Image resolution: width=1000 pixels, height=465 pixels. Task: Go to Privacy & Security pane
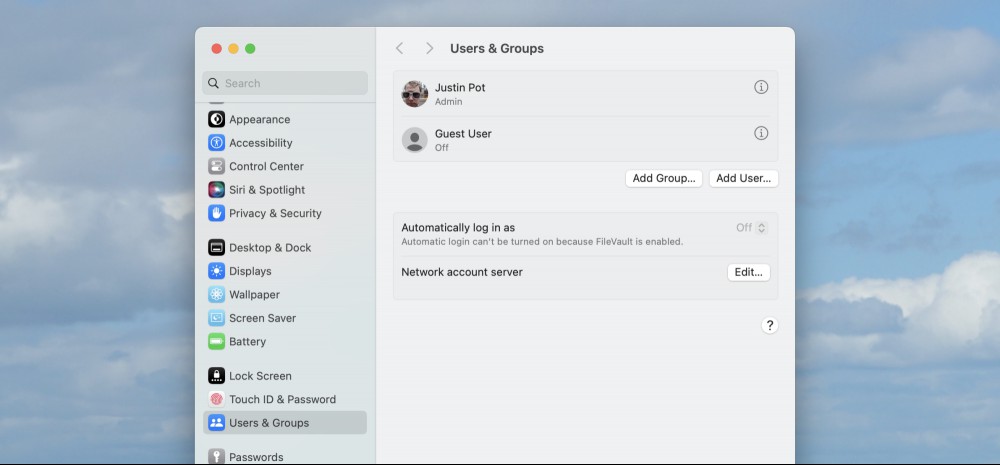[276, 213]
